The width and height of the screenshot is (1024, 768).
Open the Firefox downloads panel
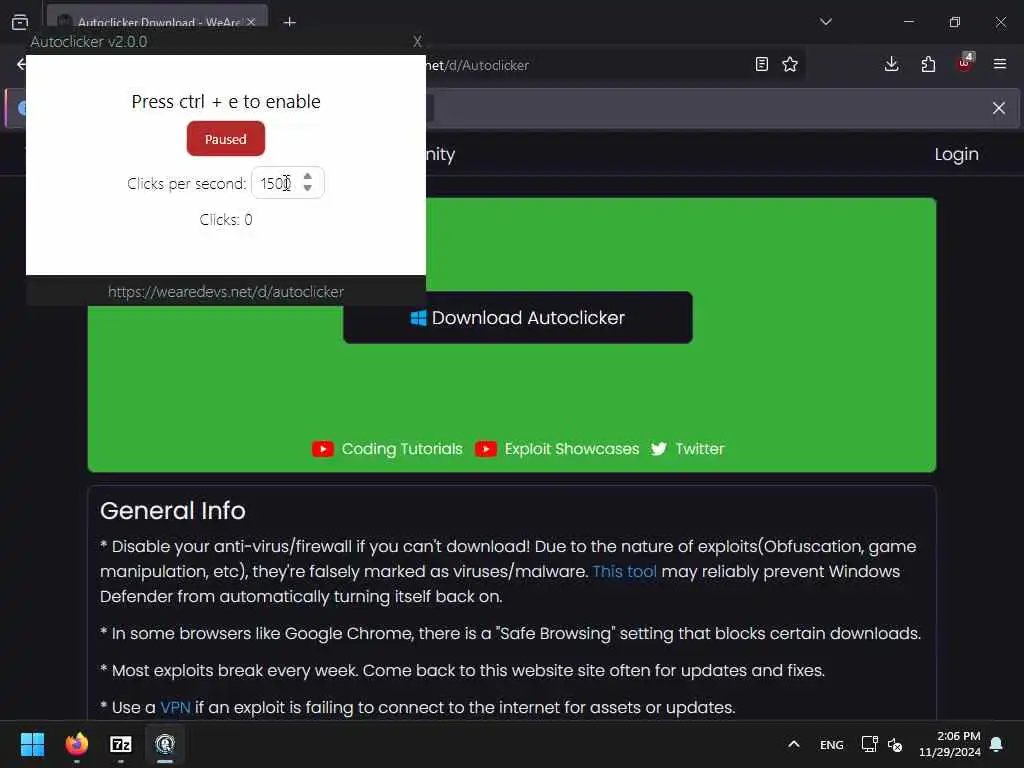coord(891,64)
